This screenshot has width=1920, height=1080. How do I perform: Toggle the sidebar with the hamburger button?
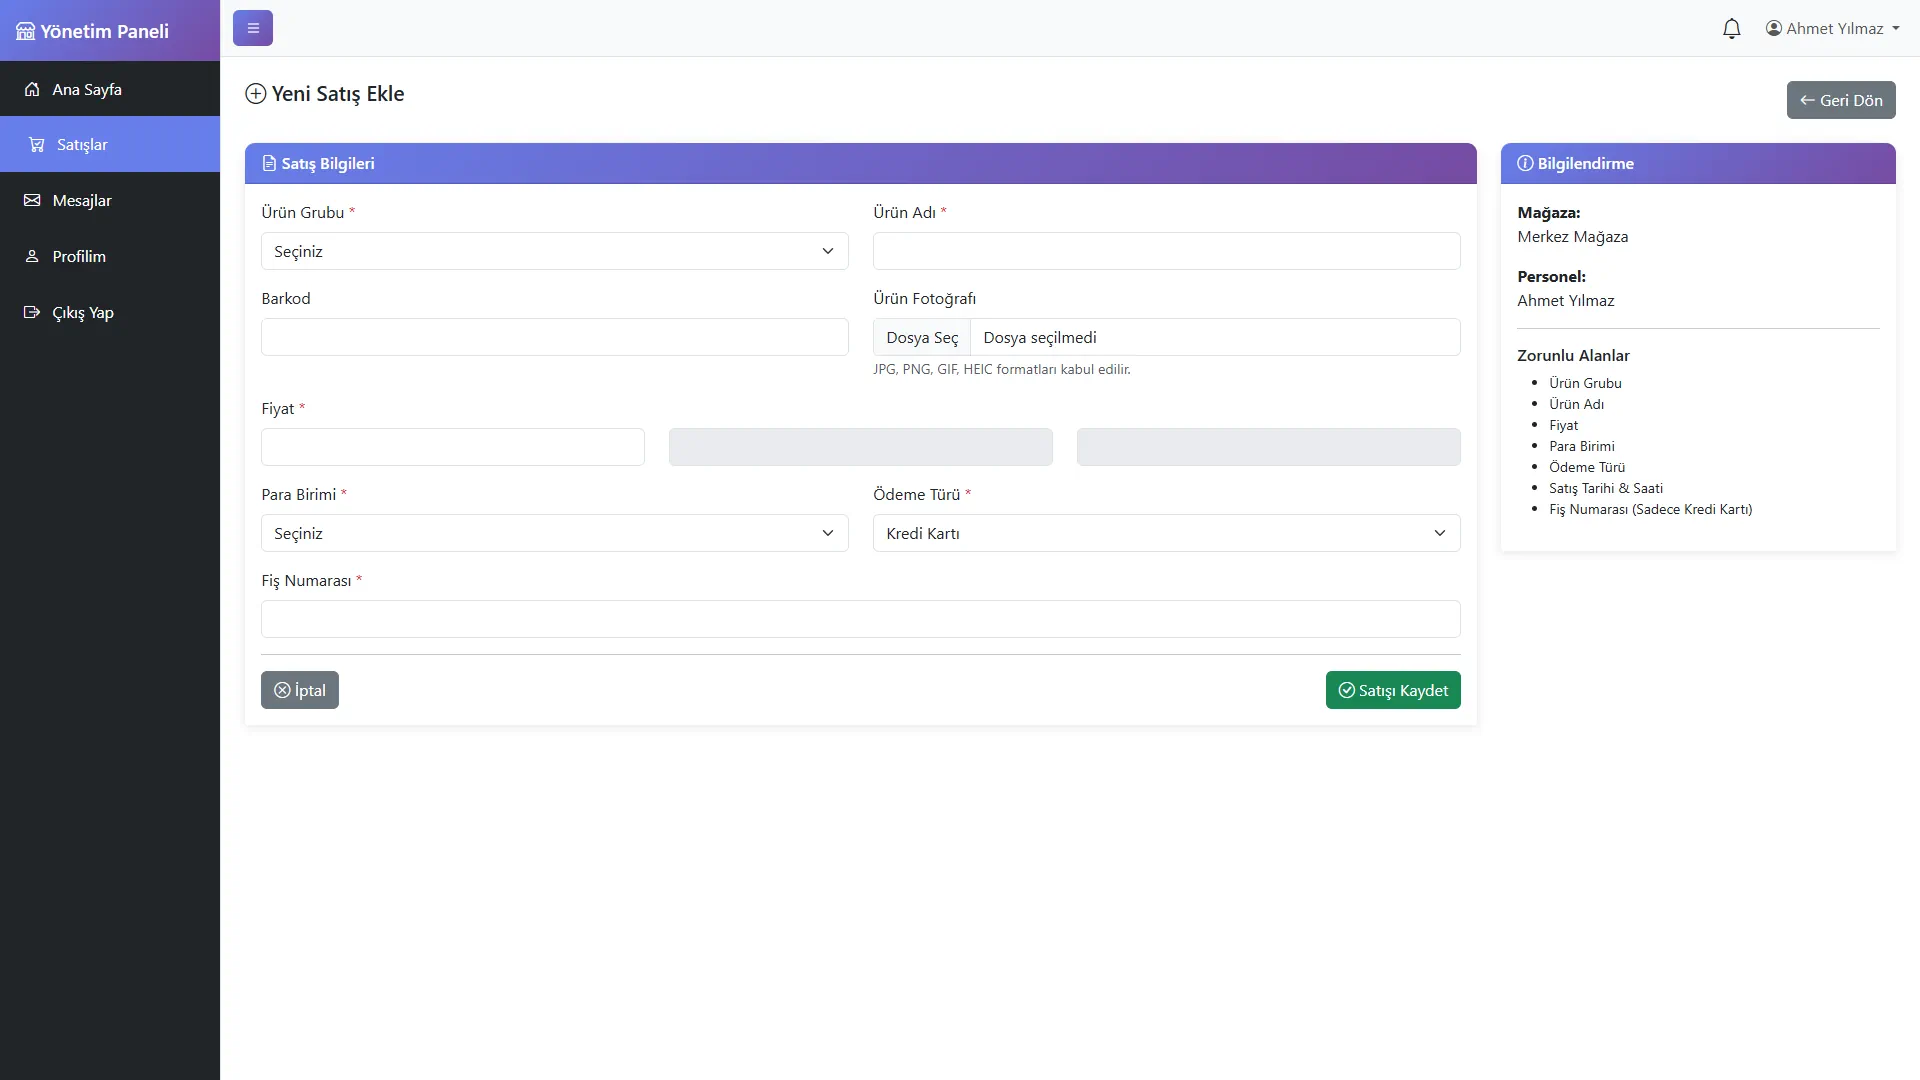[253, 28]
